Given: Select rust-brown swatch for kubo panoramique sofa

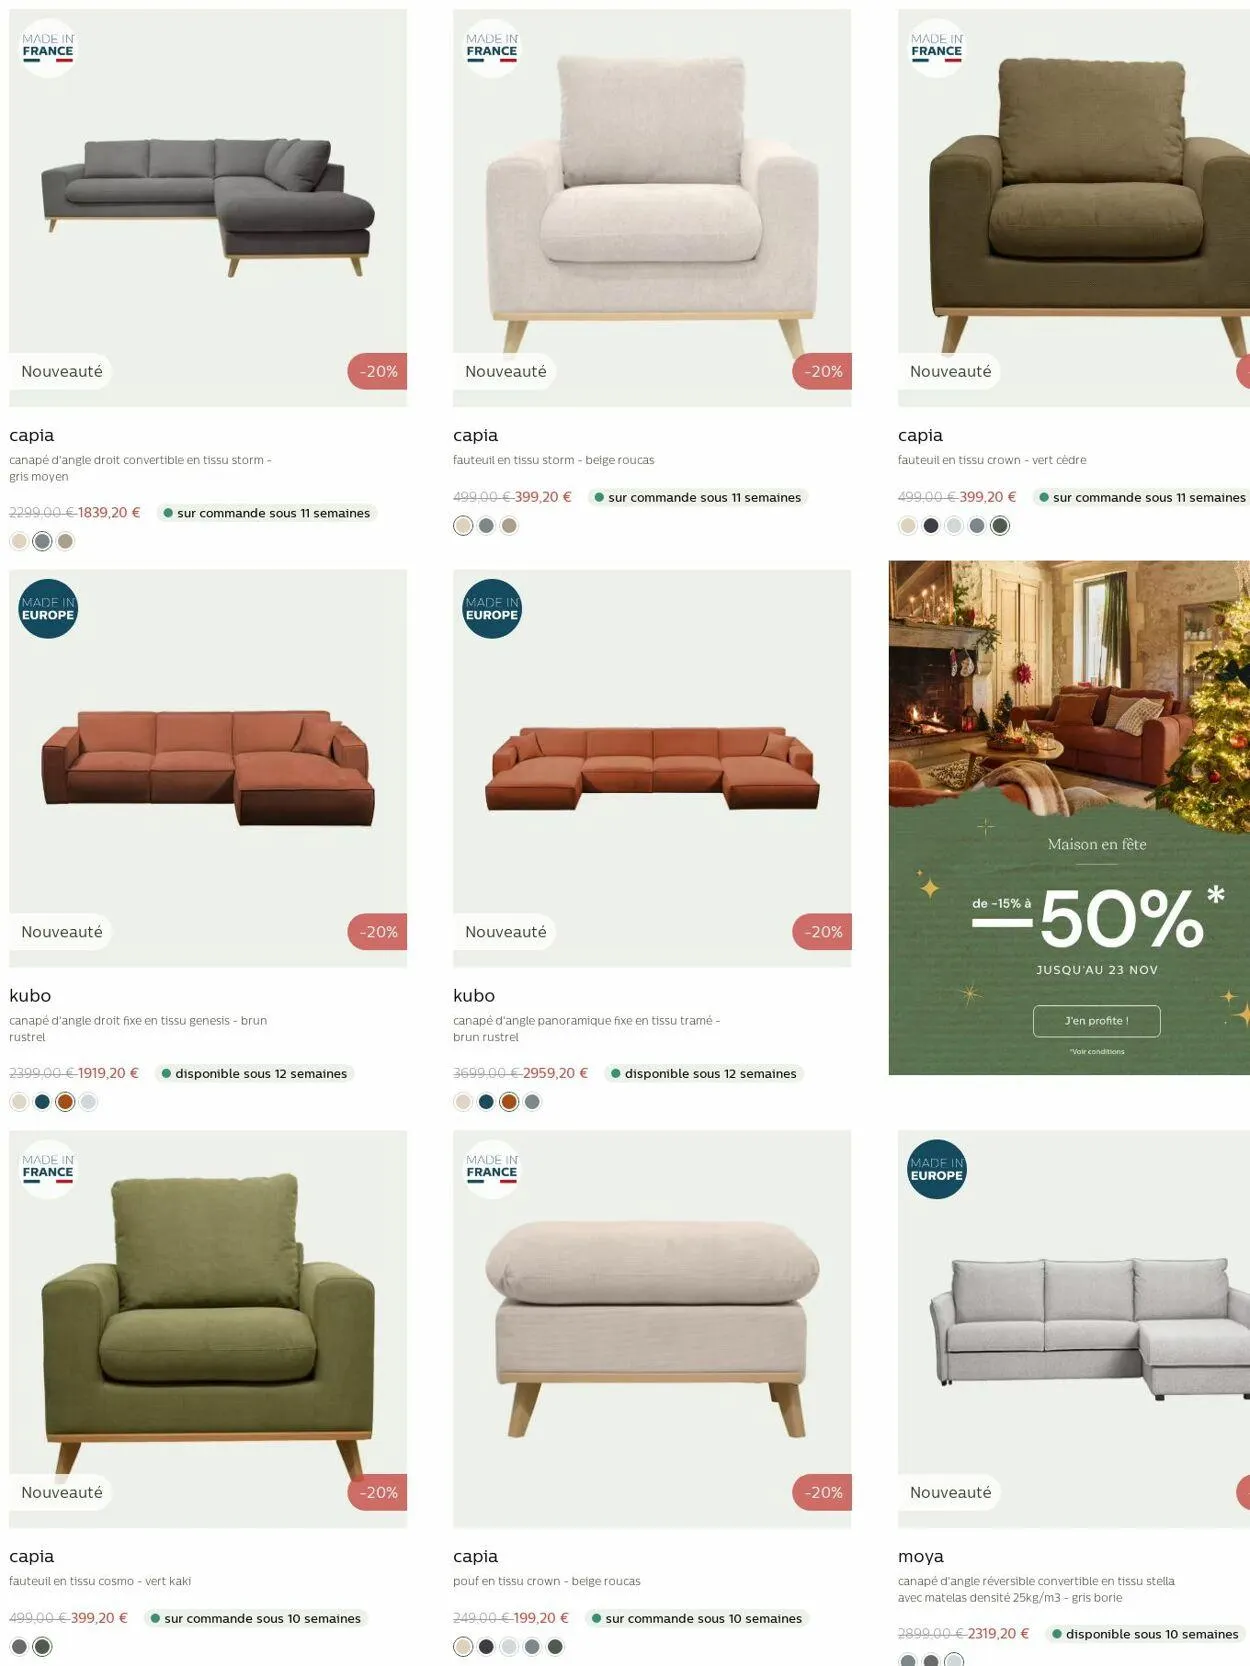Looking at the screenshot, I should (509, 1102).
